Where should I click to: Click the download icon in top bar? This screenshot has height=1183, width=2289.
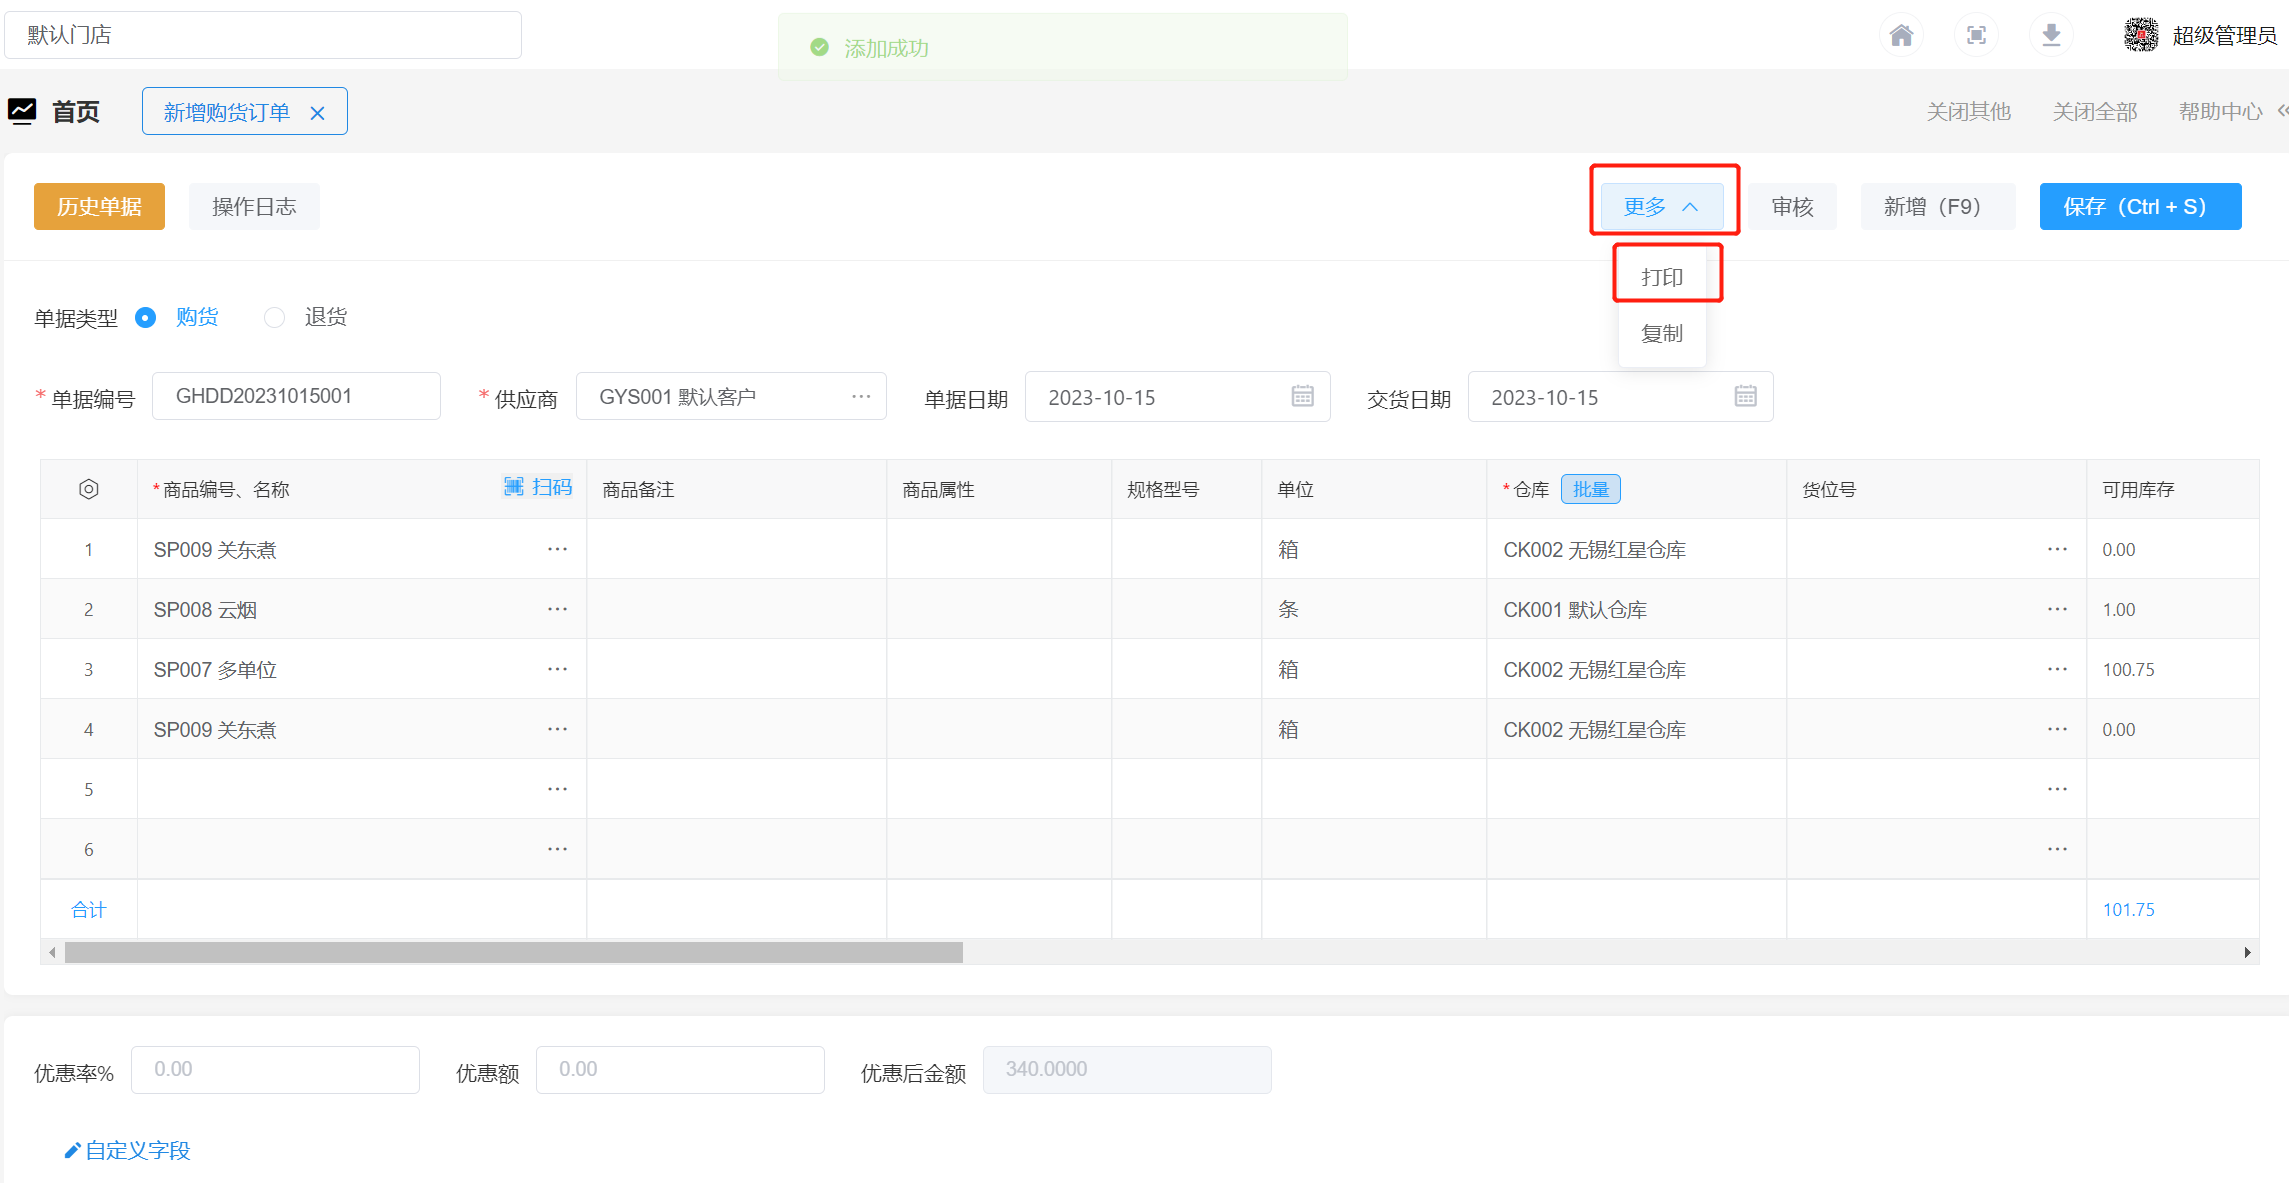(2051, 36)
